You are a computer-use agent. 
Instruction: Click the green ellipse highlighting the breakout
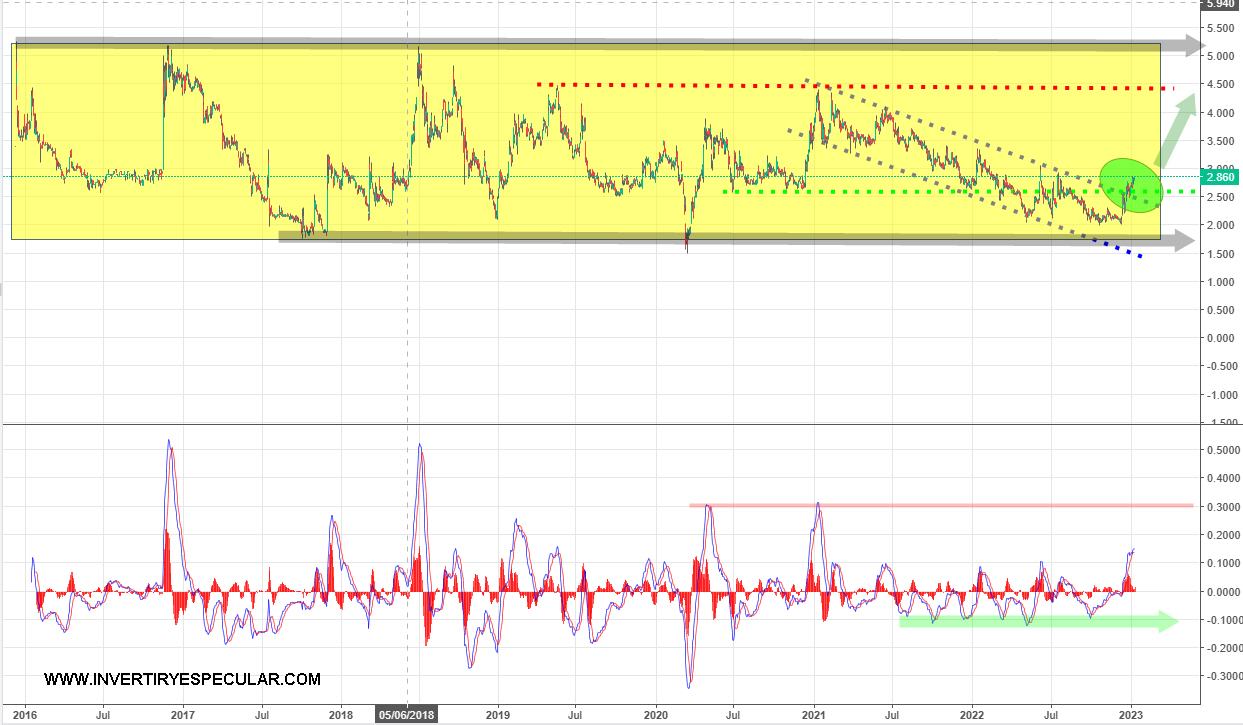(1131, 185)
